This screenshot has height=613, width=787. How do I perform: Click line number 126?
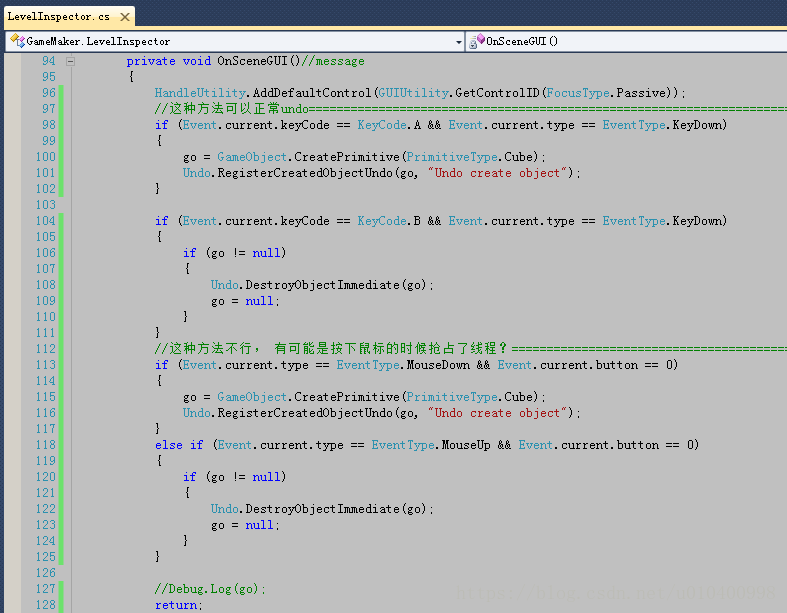pos(45,573)
